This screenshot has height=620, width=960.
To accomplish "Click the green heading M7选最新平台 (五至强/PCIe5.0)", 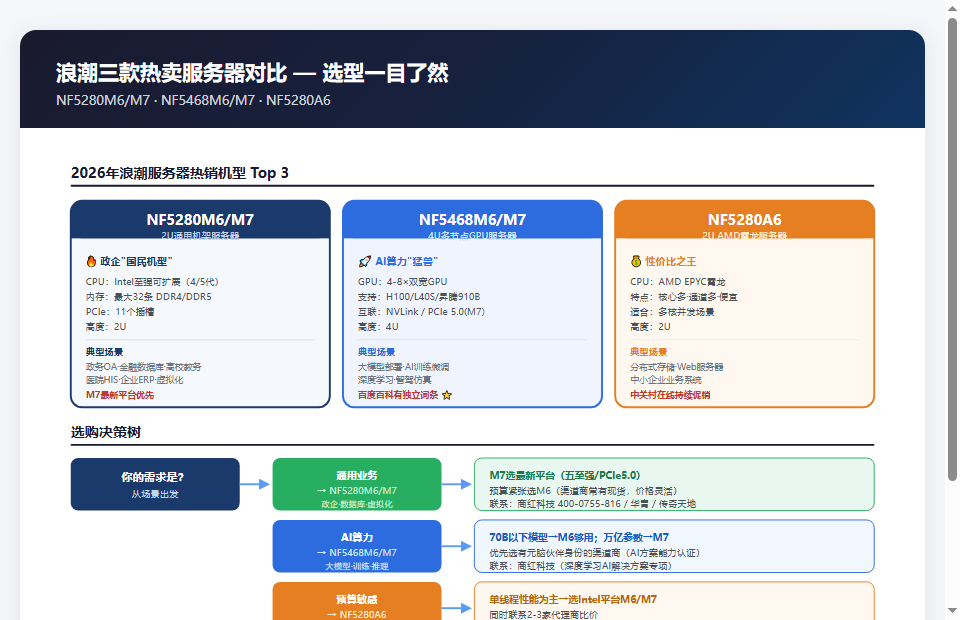I will pyautogui.click(x=564, y=476).
